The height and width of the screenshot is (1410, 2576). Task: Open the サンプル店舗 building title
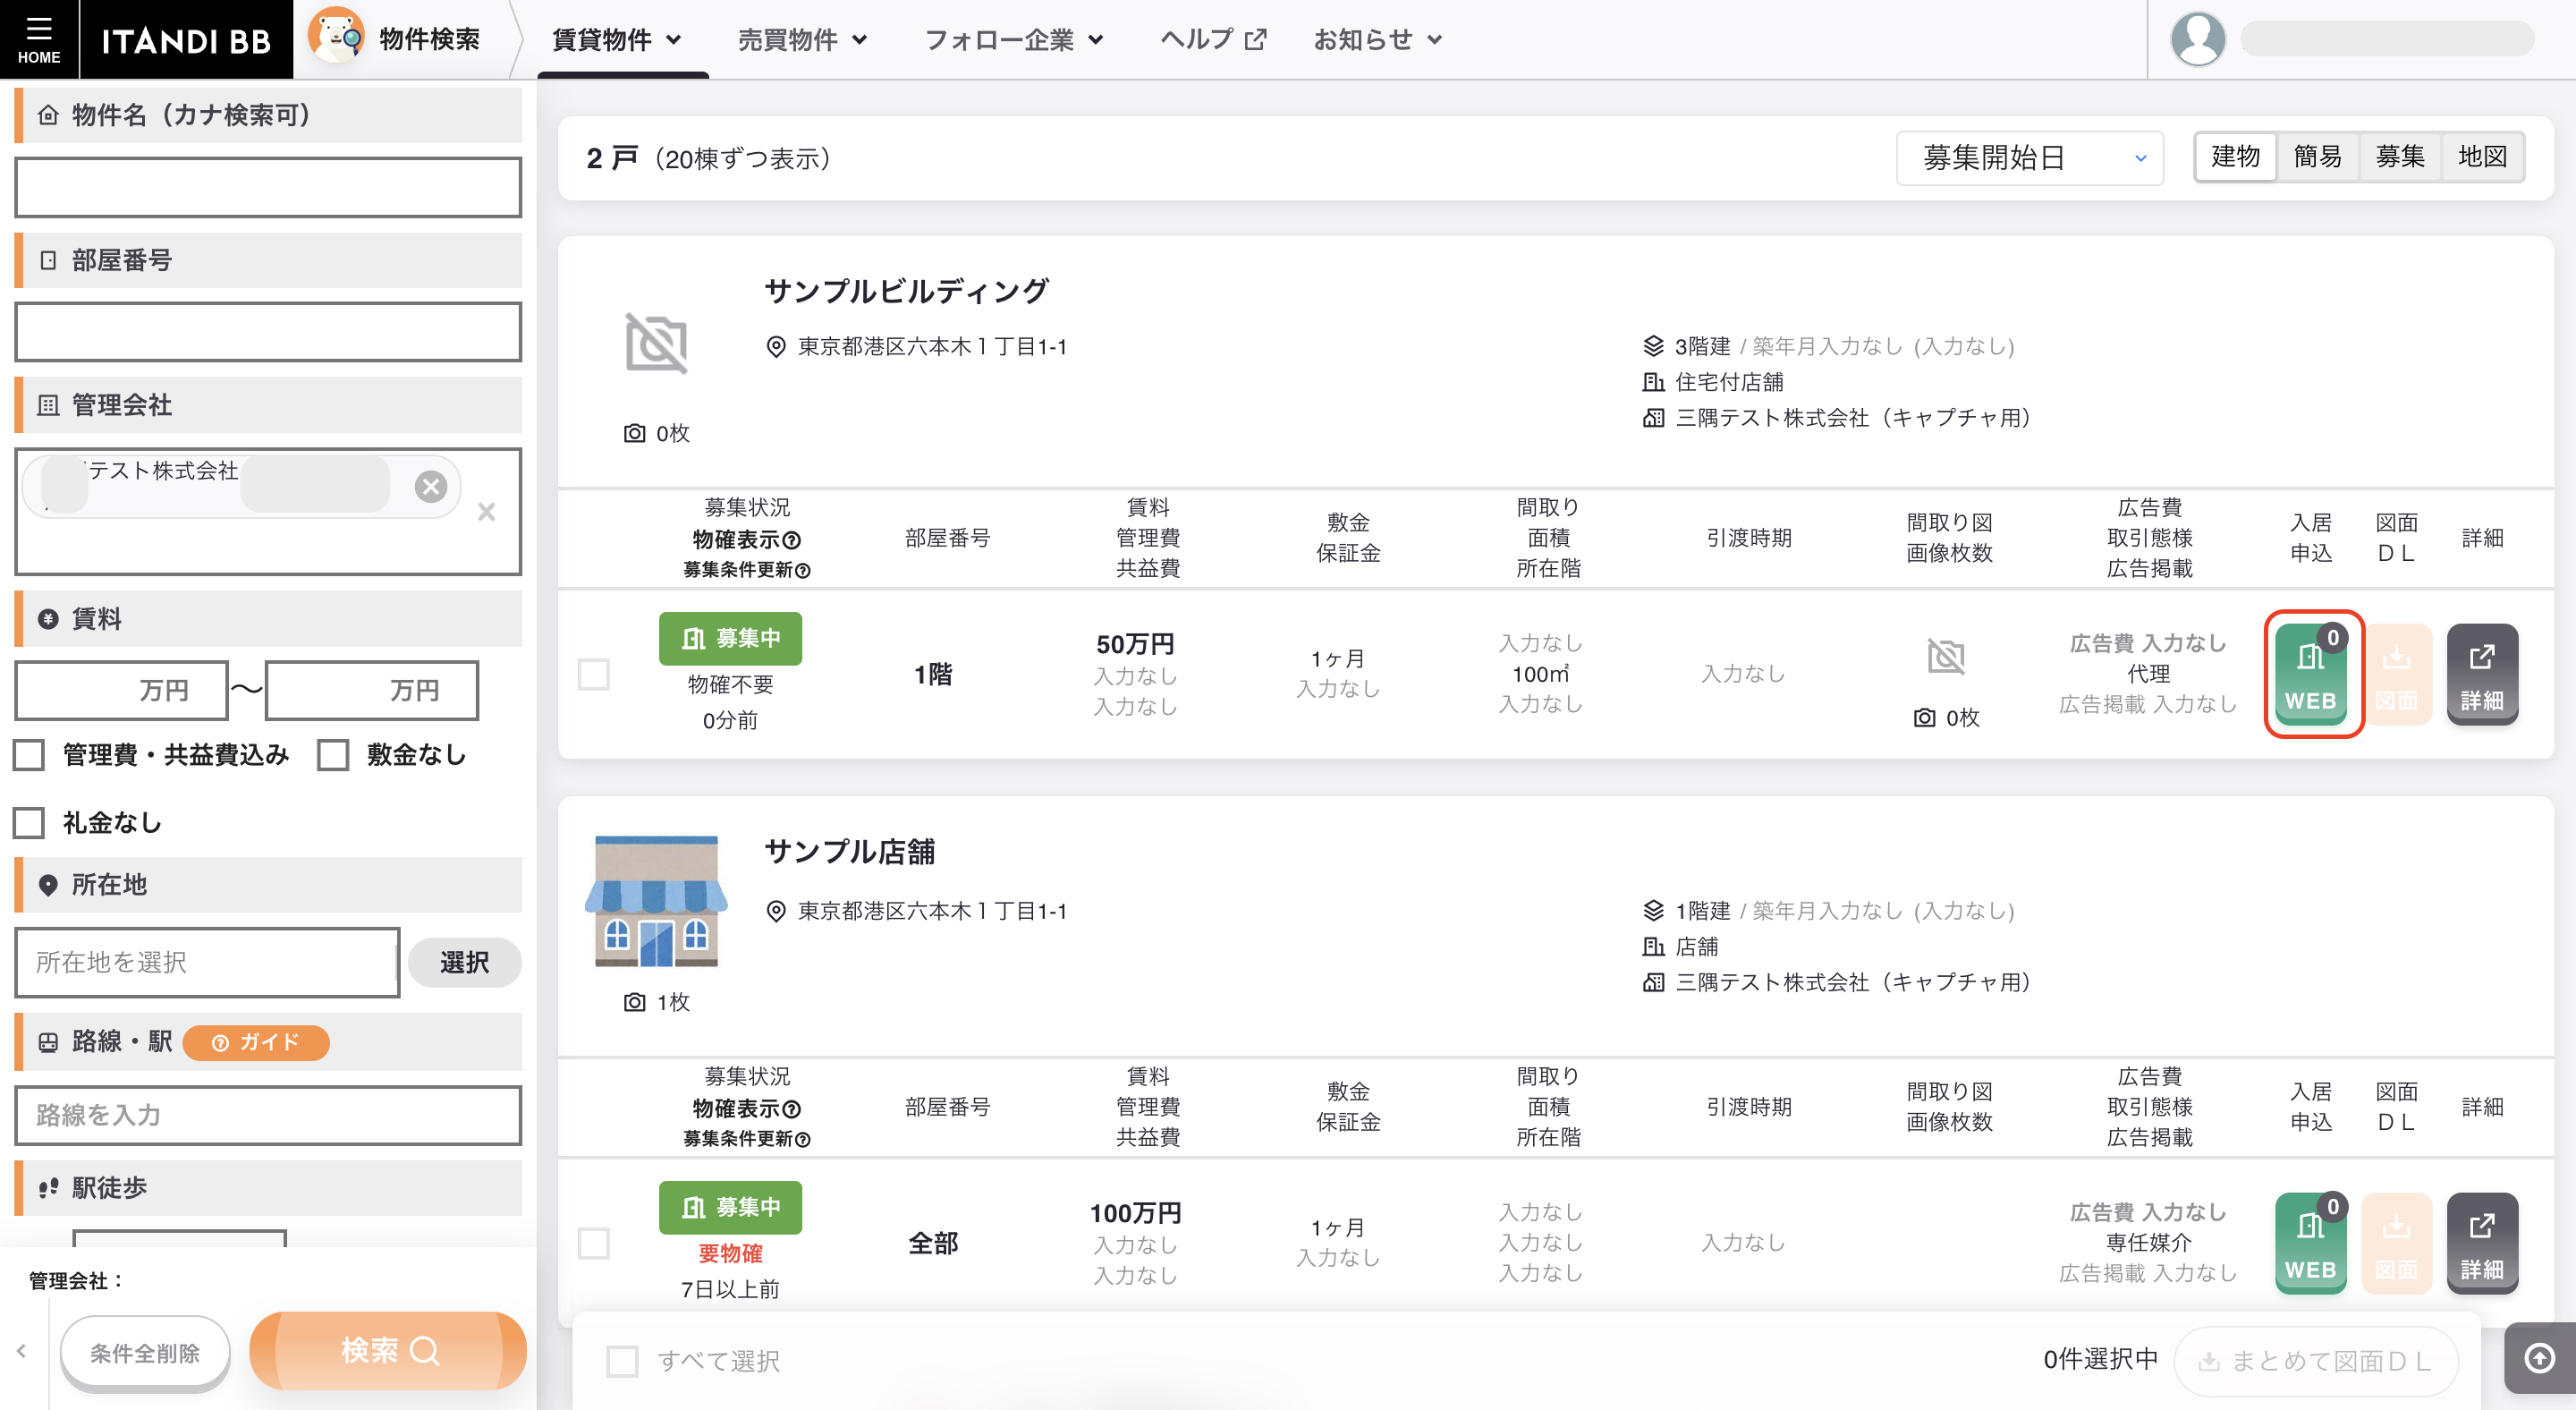click(849, 851)
